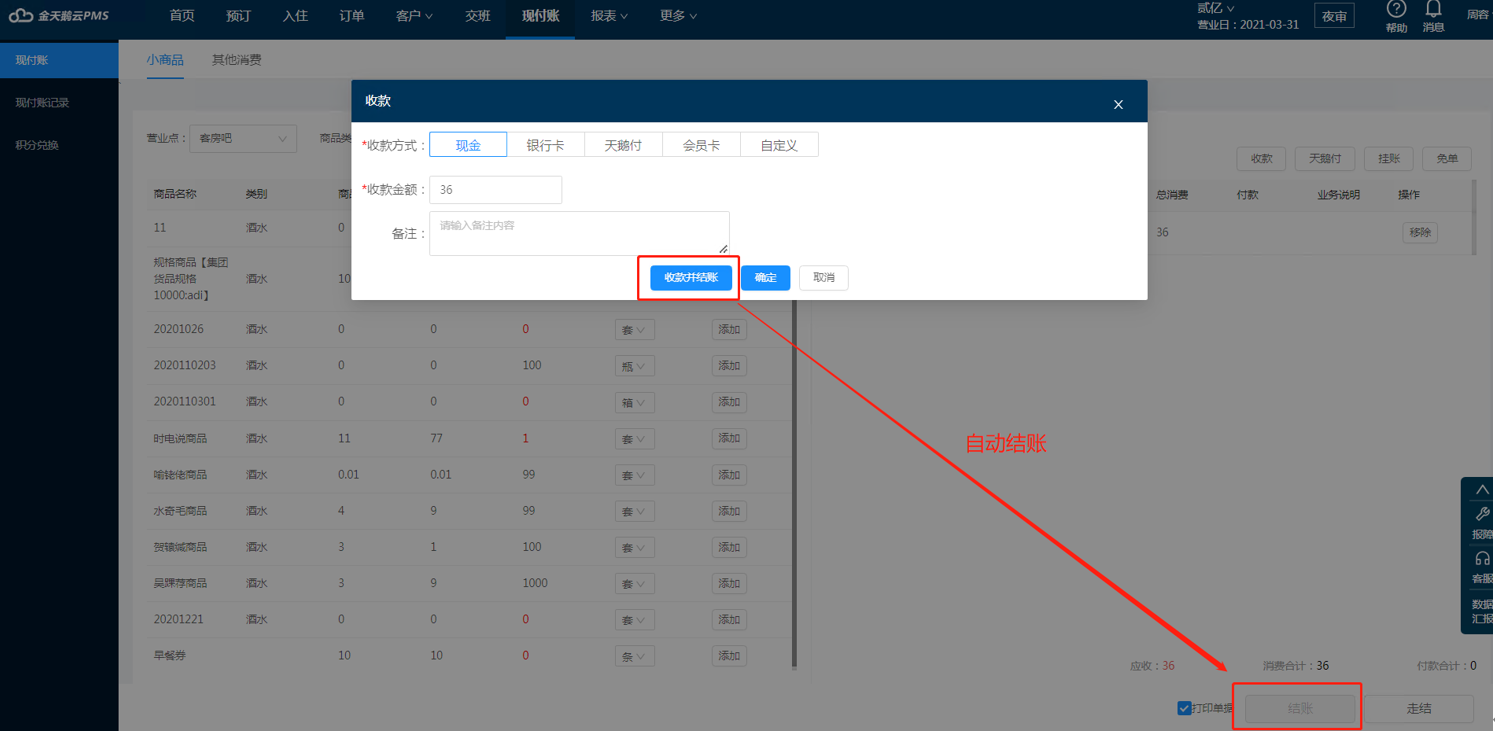Click the 金天鹅云PMS cloud logo
The image size is (1495, 733).
click(60, 16)
